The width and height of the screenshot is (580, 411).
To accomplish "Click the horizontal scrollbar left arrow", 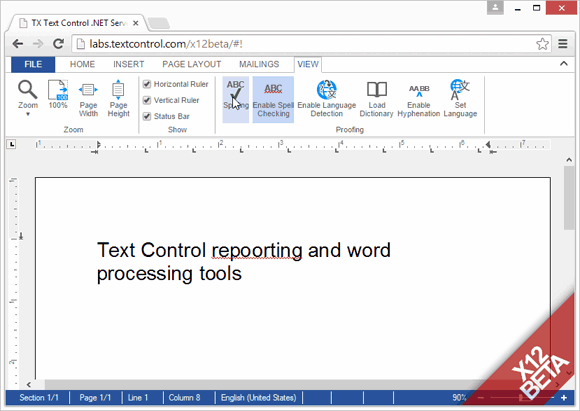I will [x=28, y=384].
